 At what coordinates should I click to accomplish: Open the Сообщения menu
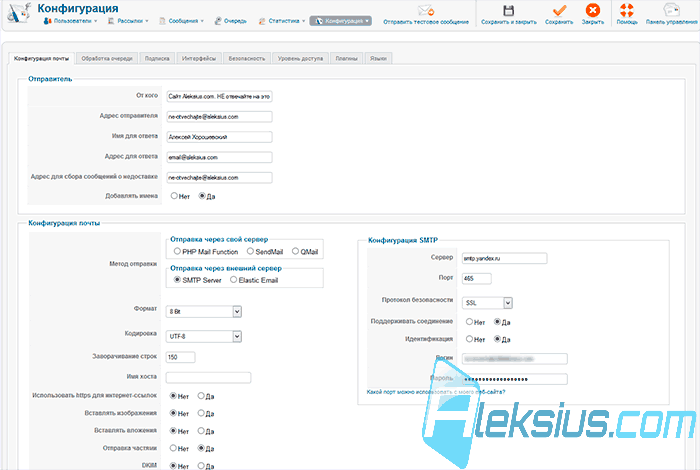coord(182,21)
